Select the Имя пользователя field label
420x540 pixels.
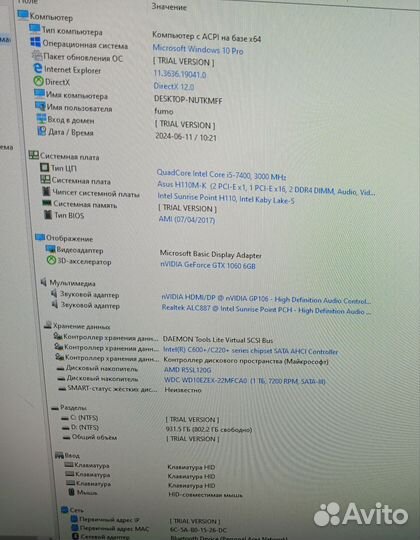click(80, 108)
